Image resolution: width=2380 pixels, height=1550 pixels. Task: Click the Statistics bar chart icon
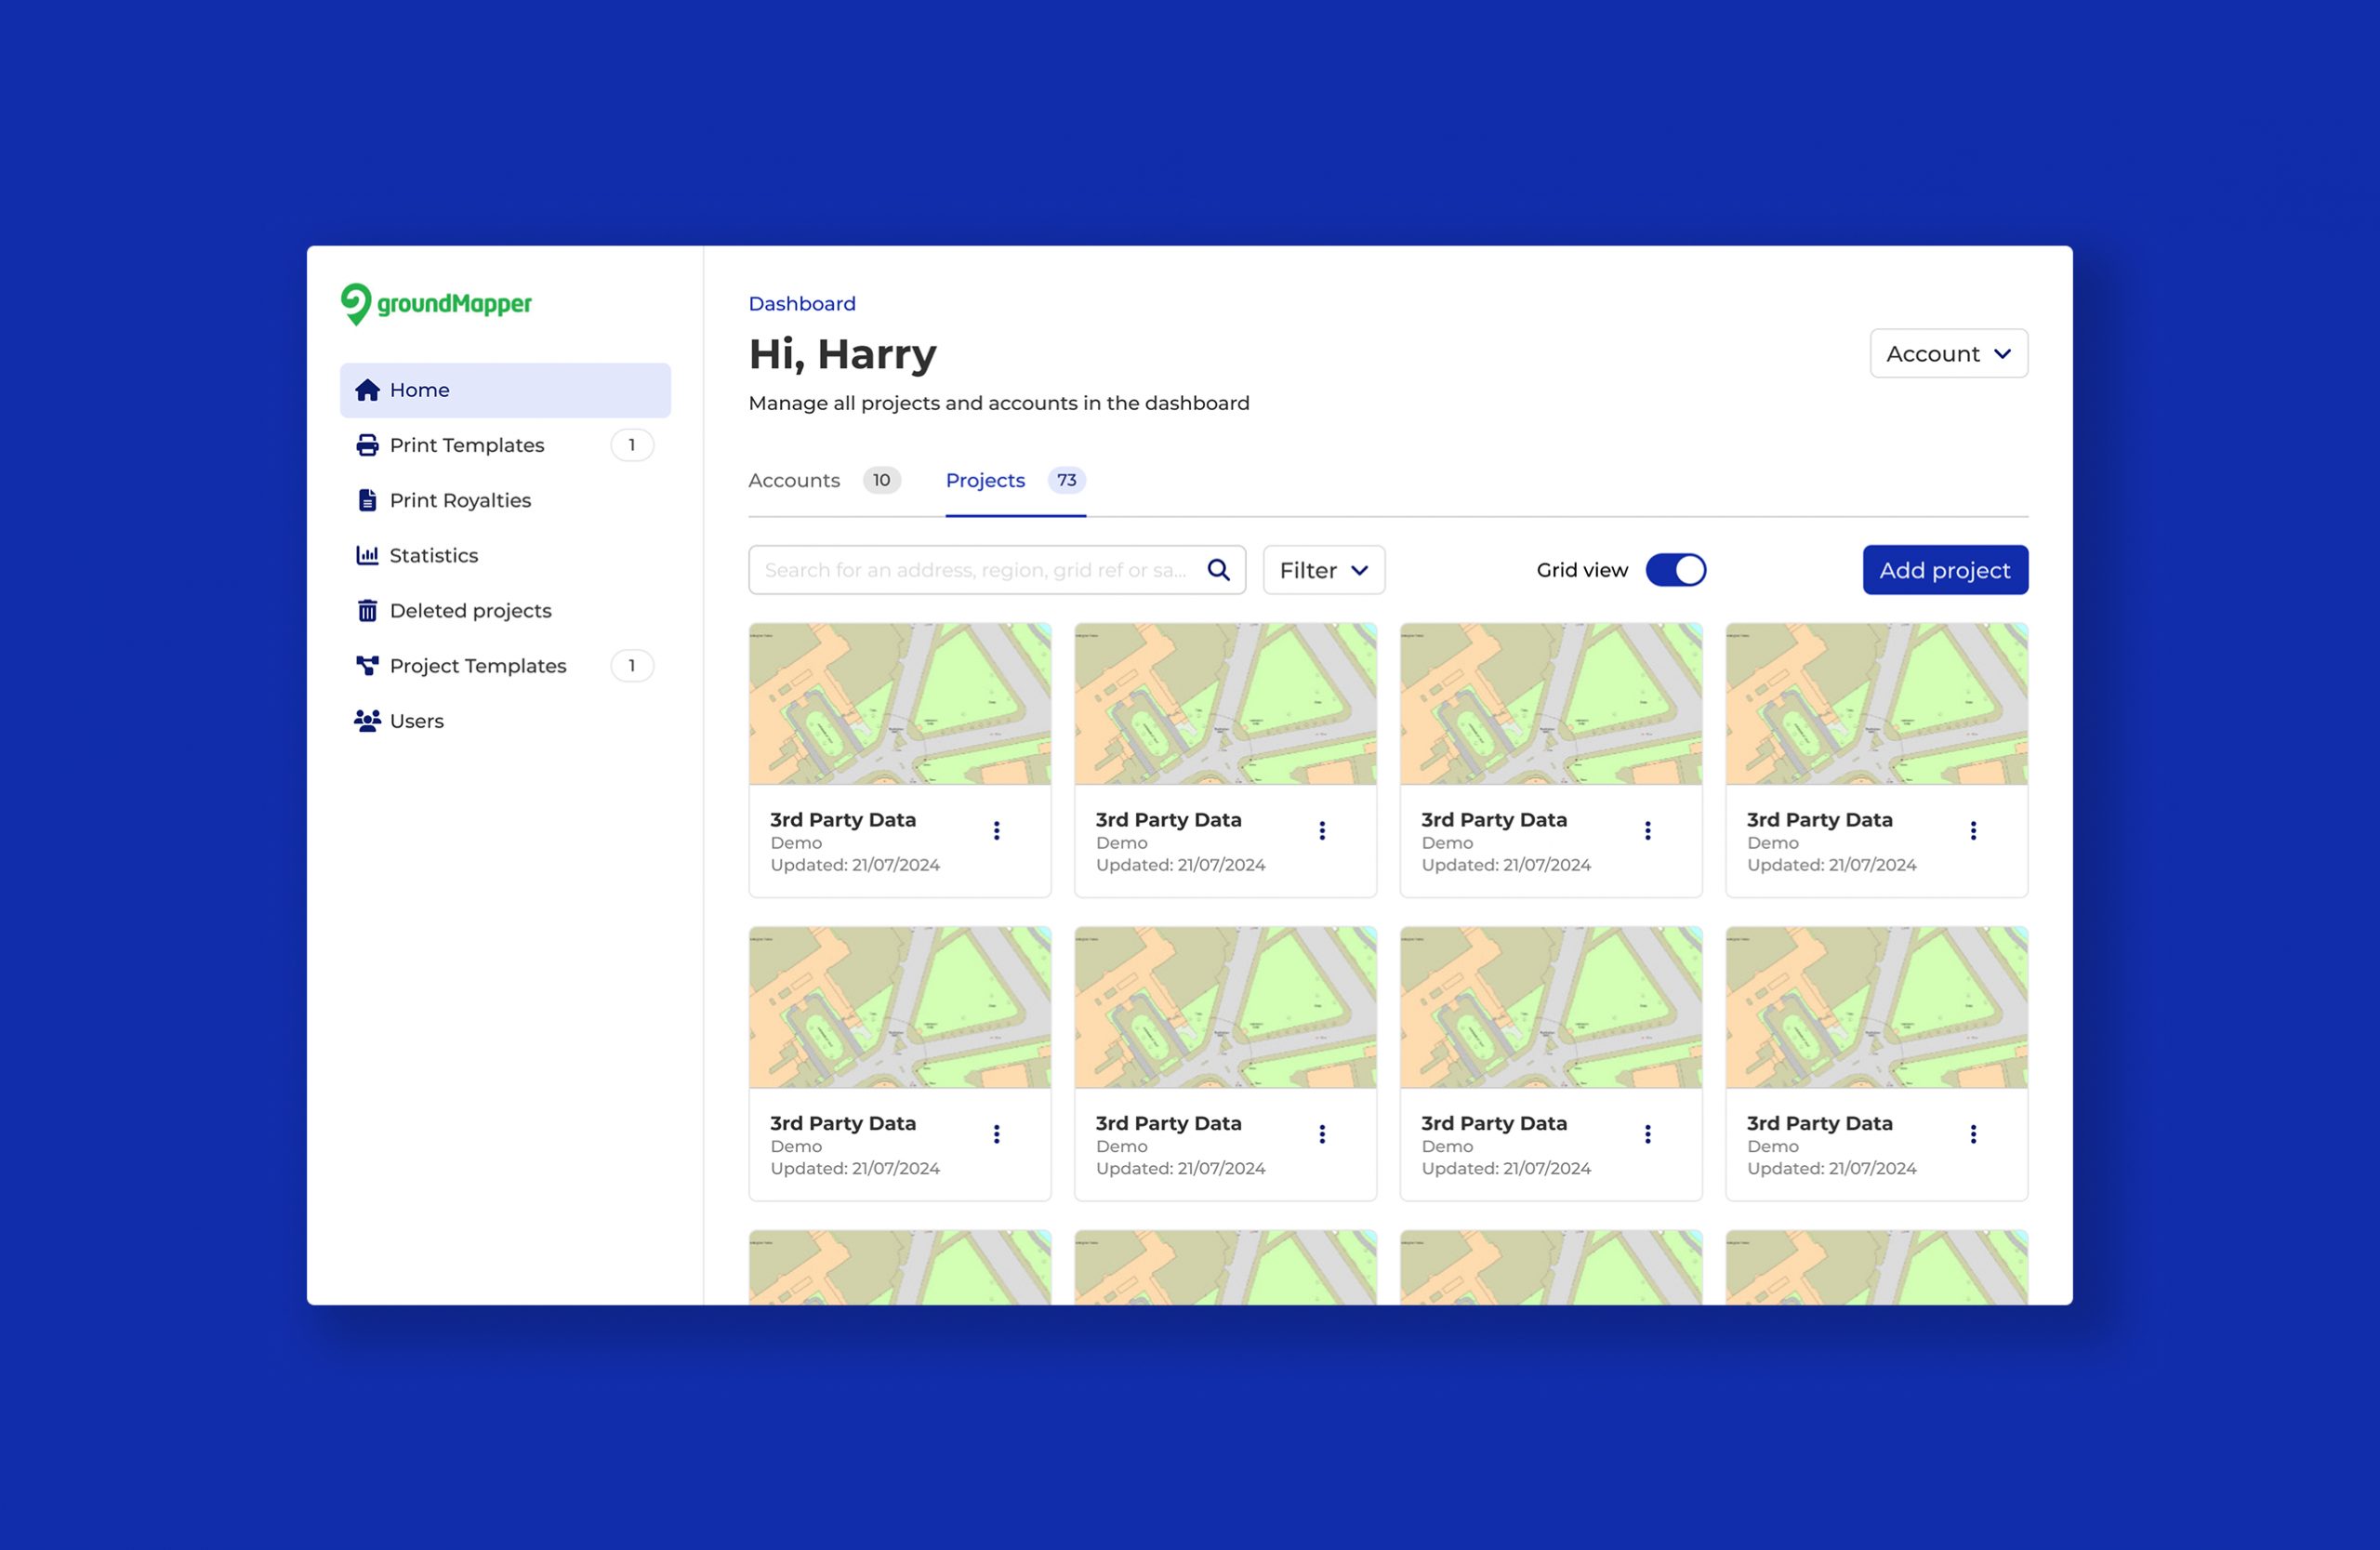pos(367,555)
